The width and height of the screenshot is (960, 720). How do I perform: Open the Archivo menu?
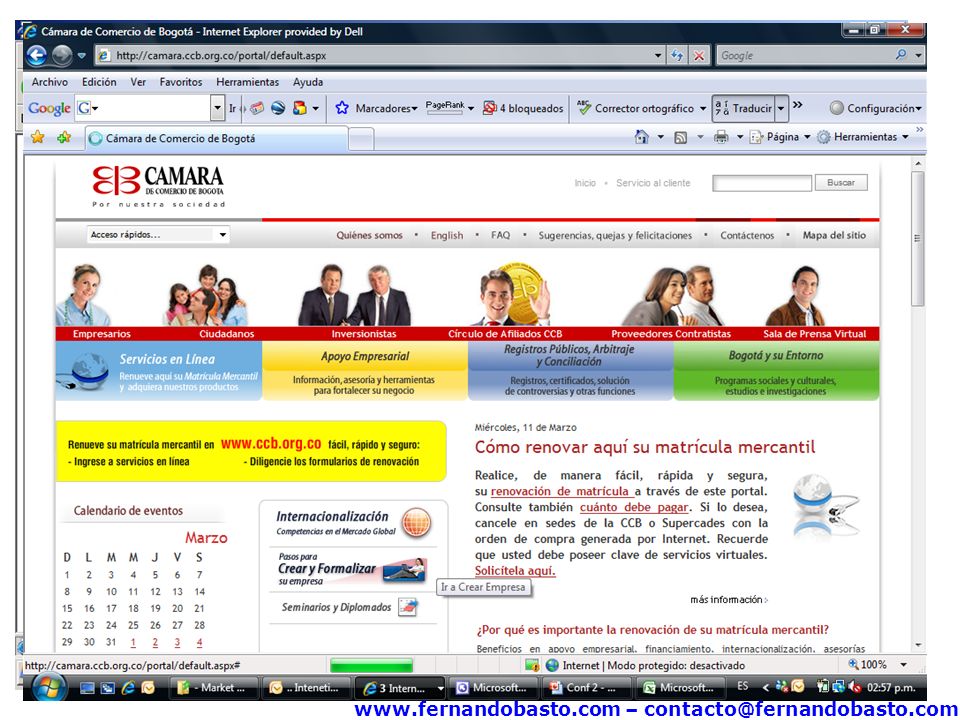pyautogui.click(x=50, y=82)
